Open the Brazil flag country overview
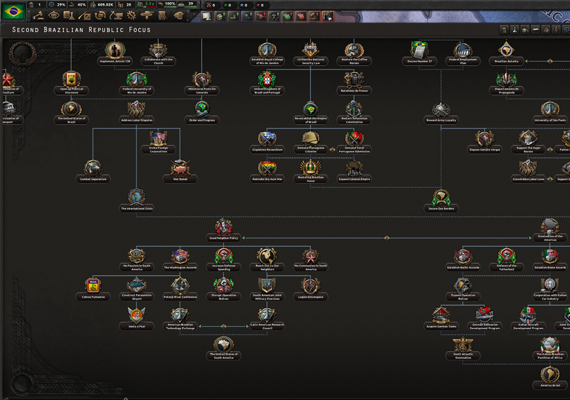The height and width of the screenshot is (400, 570). pyautogui.click(x=13, y=11)
